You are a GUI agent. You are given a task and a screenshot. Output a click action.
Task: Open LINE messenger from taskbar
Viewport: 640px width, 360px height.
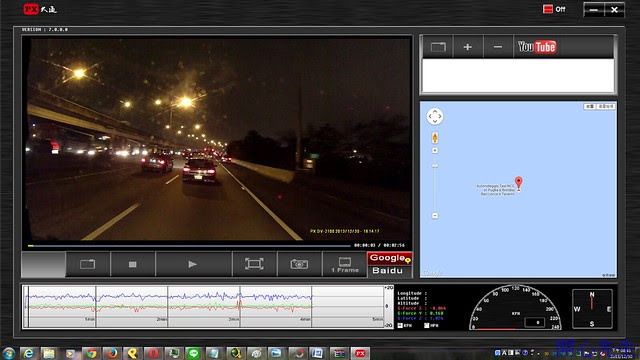[x=193, y=353]
